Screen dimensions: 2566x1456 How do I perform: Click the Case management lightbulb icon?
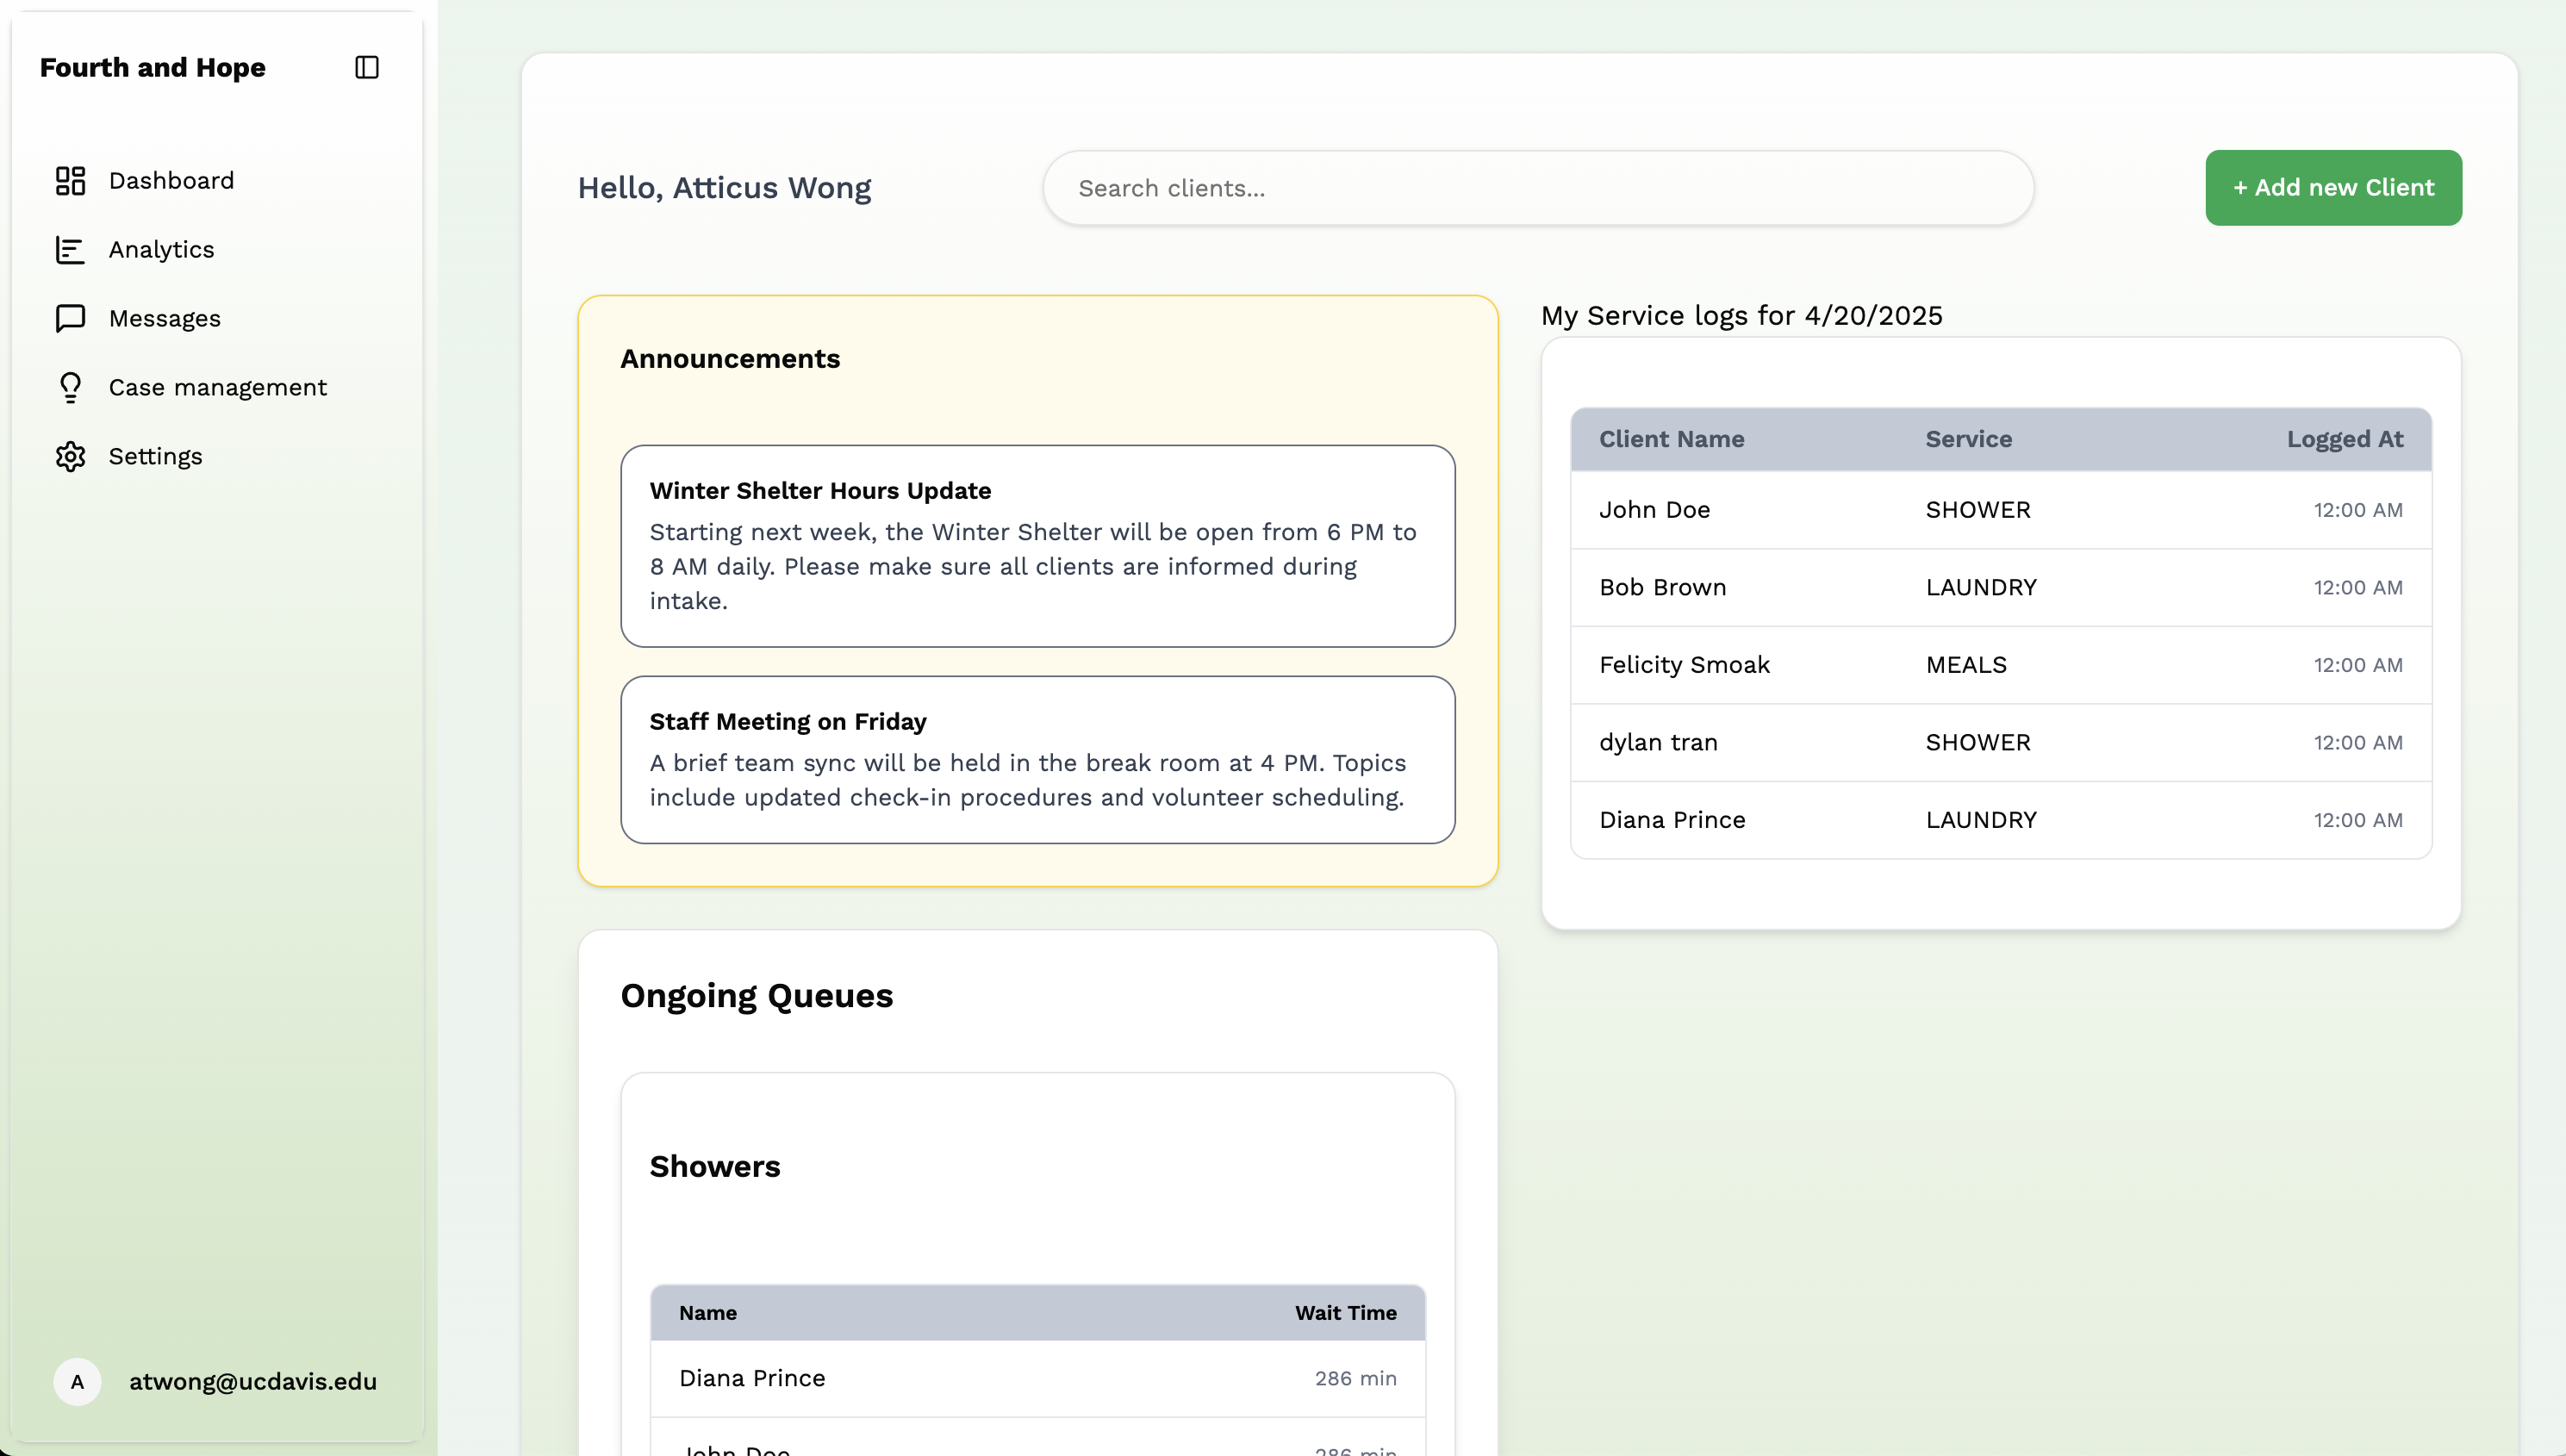tap(70, 387)
